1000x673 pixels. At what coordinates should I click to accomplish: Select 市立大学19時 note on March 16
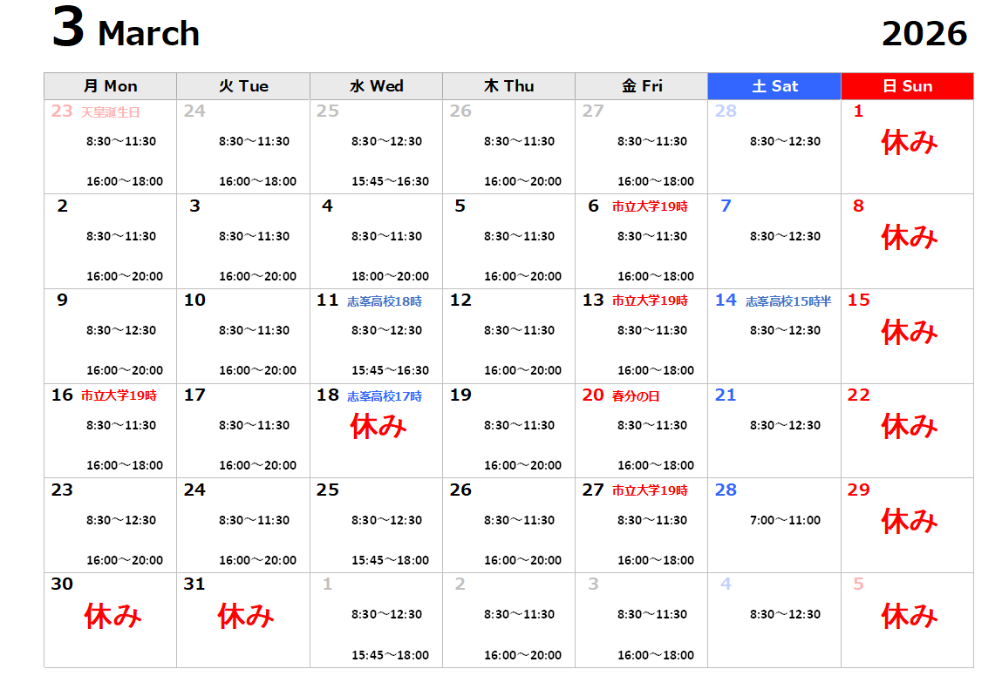coord(119,396)
